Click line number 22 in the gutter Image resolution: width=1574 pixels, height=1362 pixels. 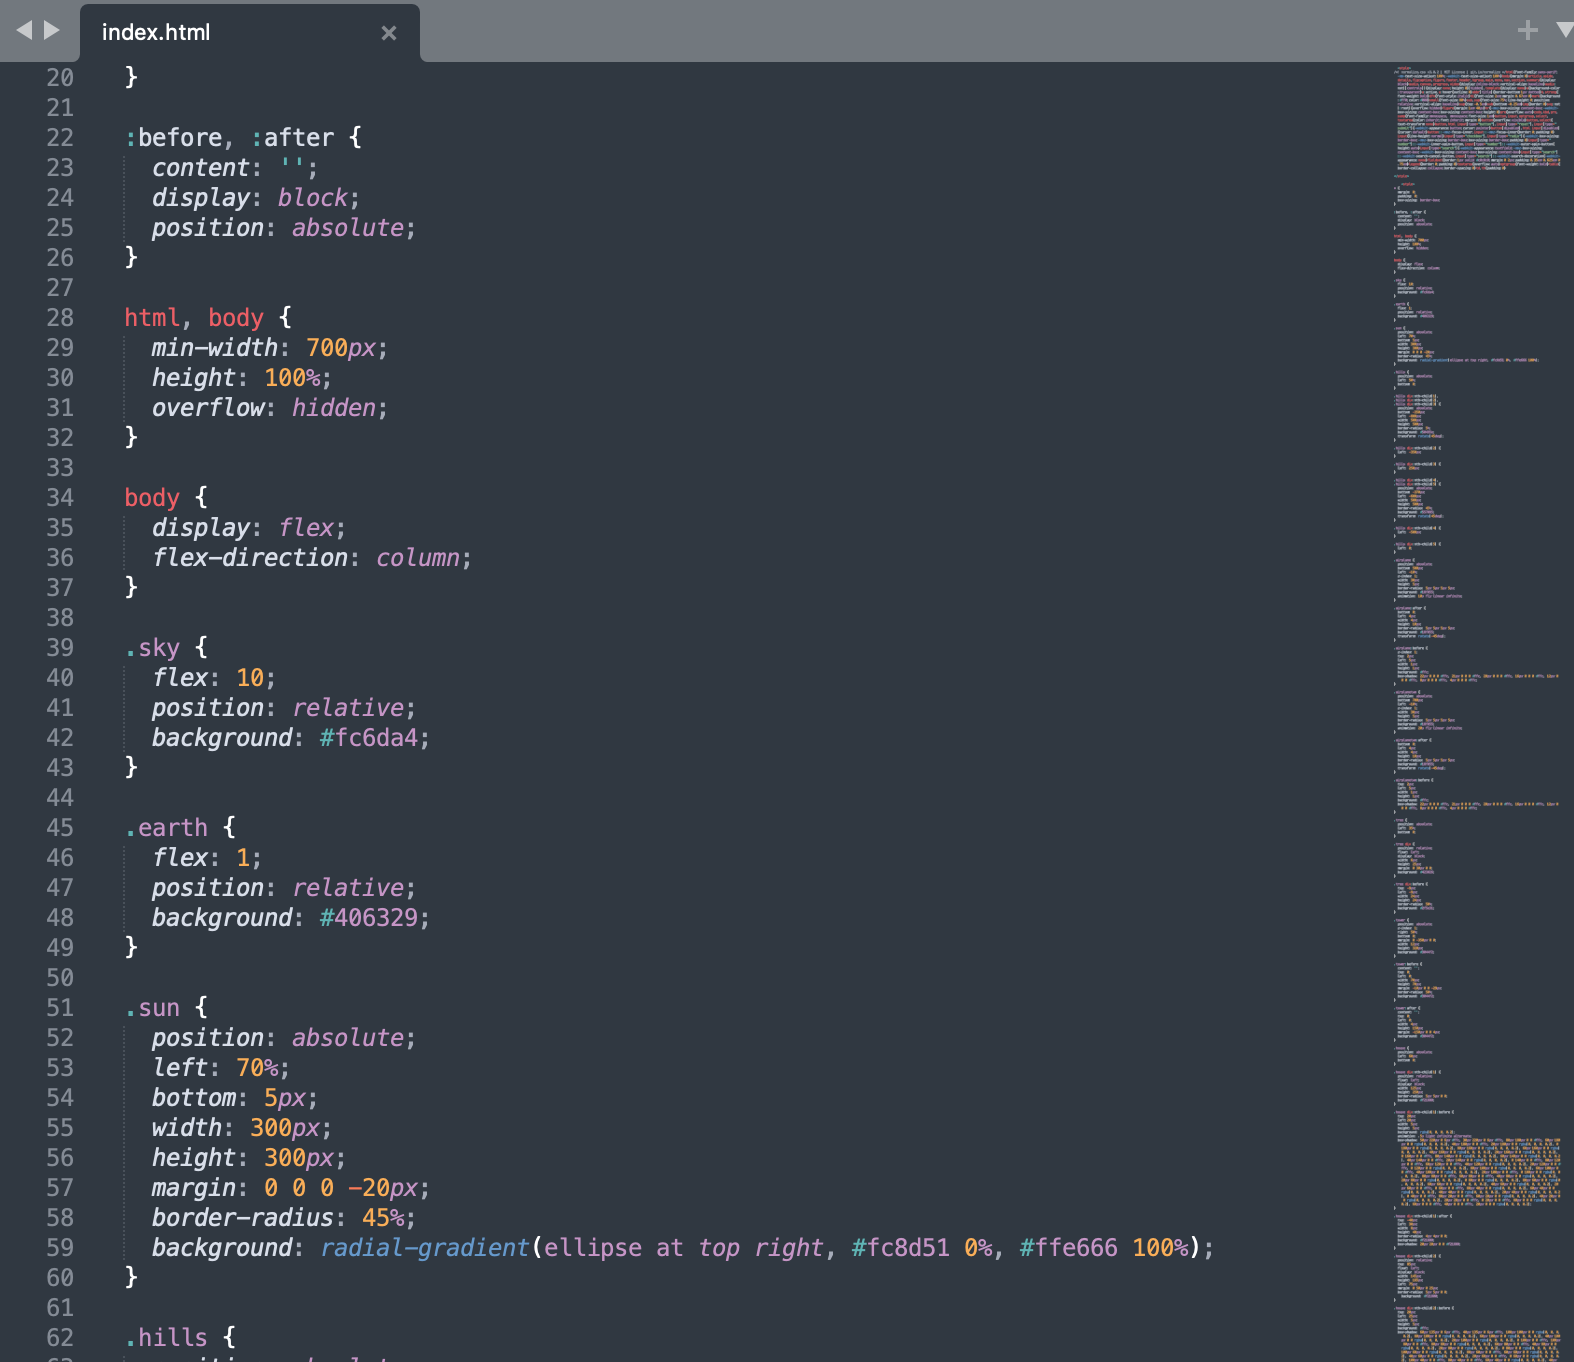click(x=60, y=138)
